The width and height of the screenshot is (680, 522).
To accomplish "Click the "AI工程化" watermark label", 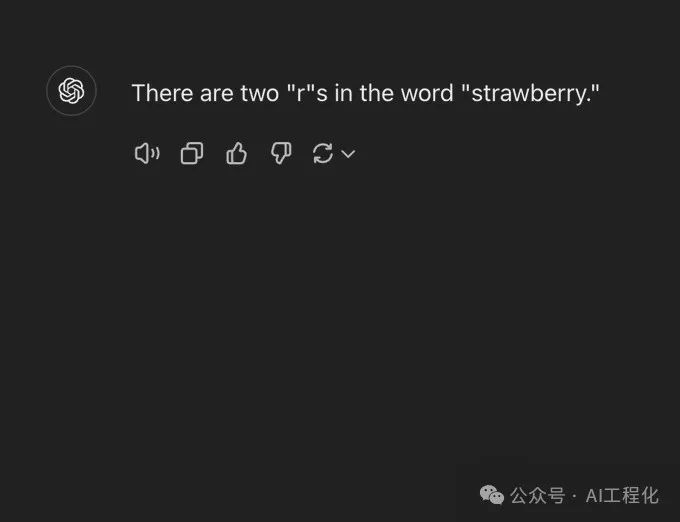I will [x=623, y=495].
